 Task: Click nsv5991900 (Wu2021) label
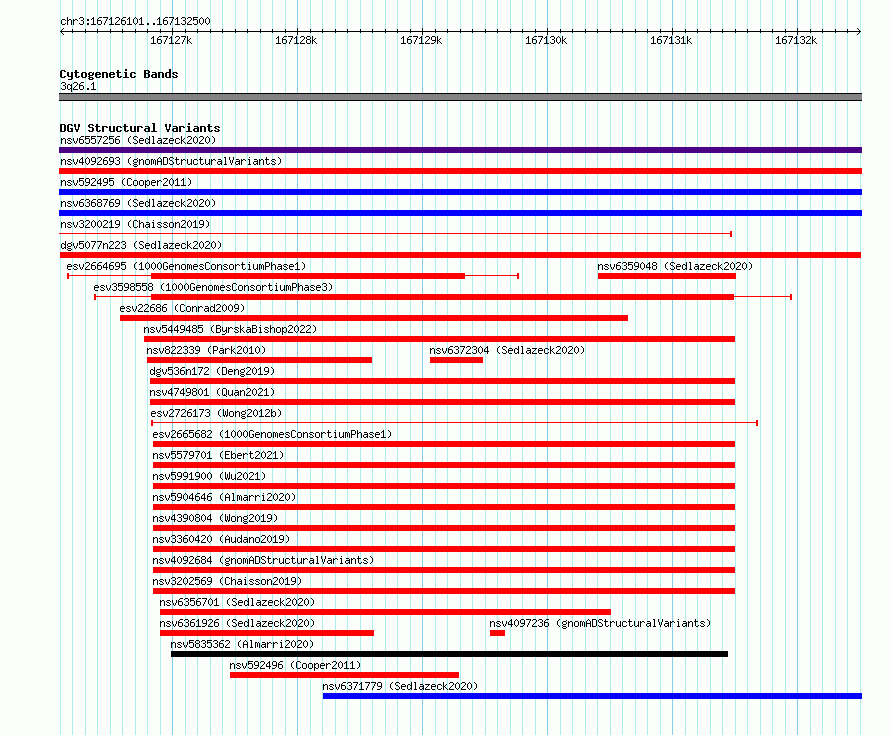[x=209, y=476]
